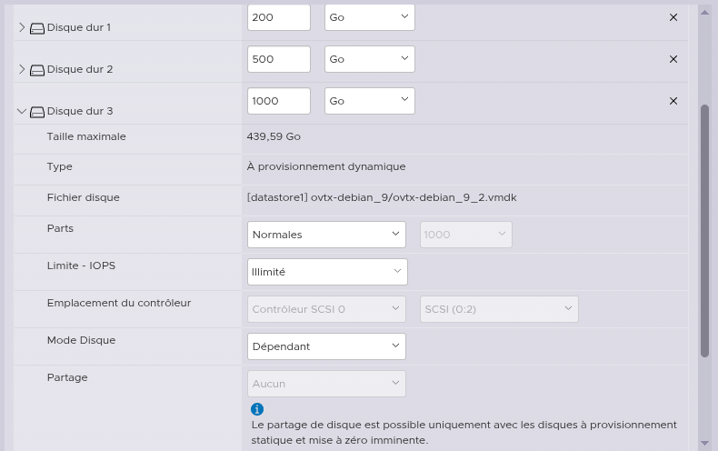Click the Emplacement du contrôleur label
718x451 pixels.
119,303
